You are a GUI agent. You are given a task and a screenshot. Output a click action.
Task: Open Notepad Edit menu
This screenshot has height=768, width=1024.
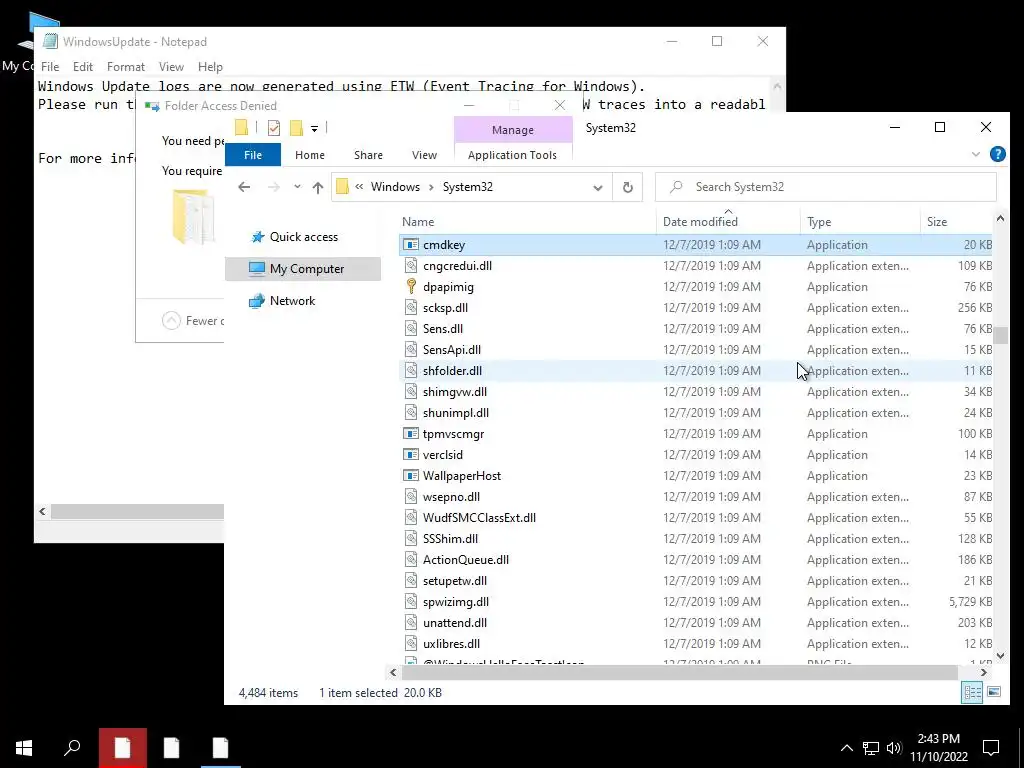pos(83,67)
